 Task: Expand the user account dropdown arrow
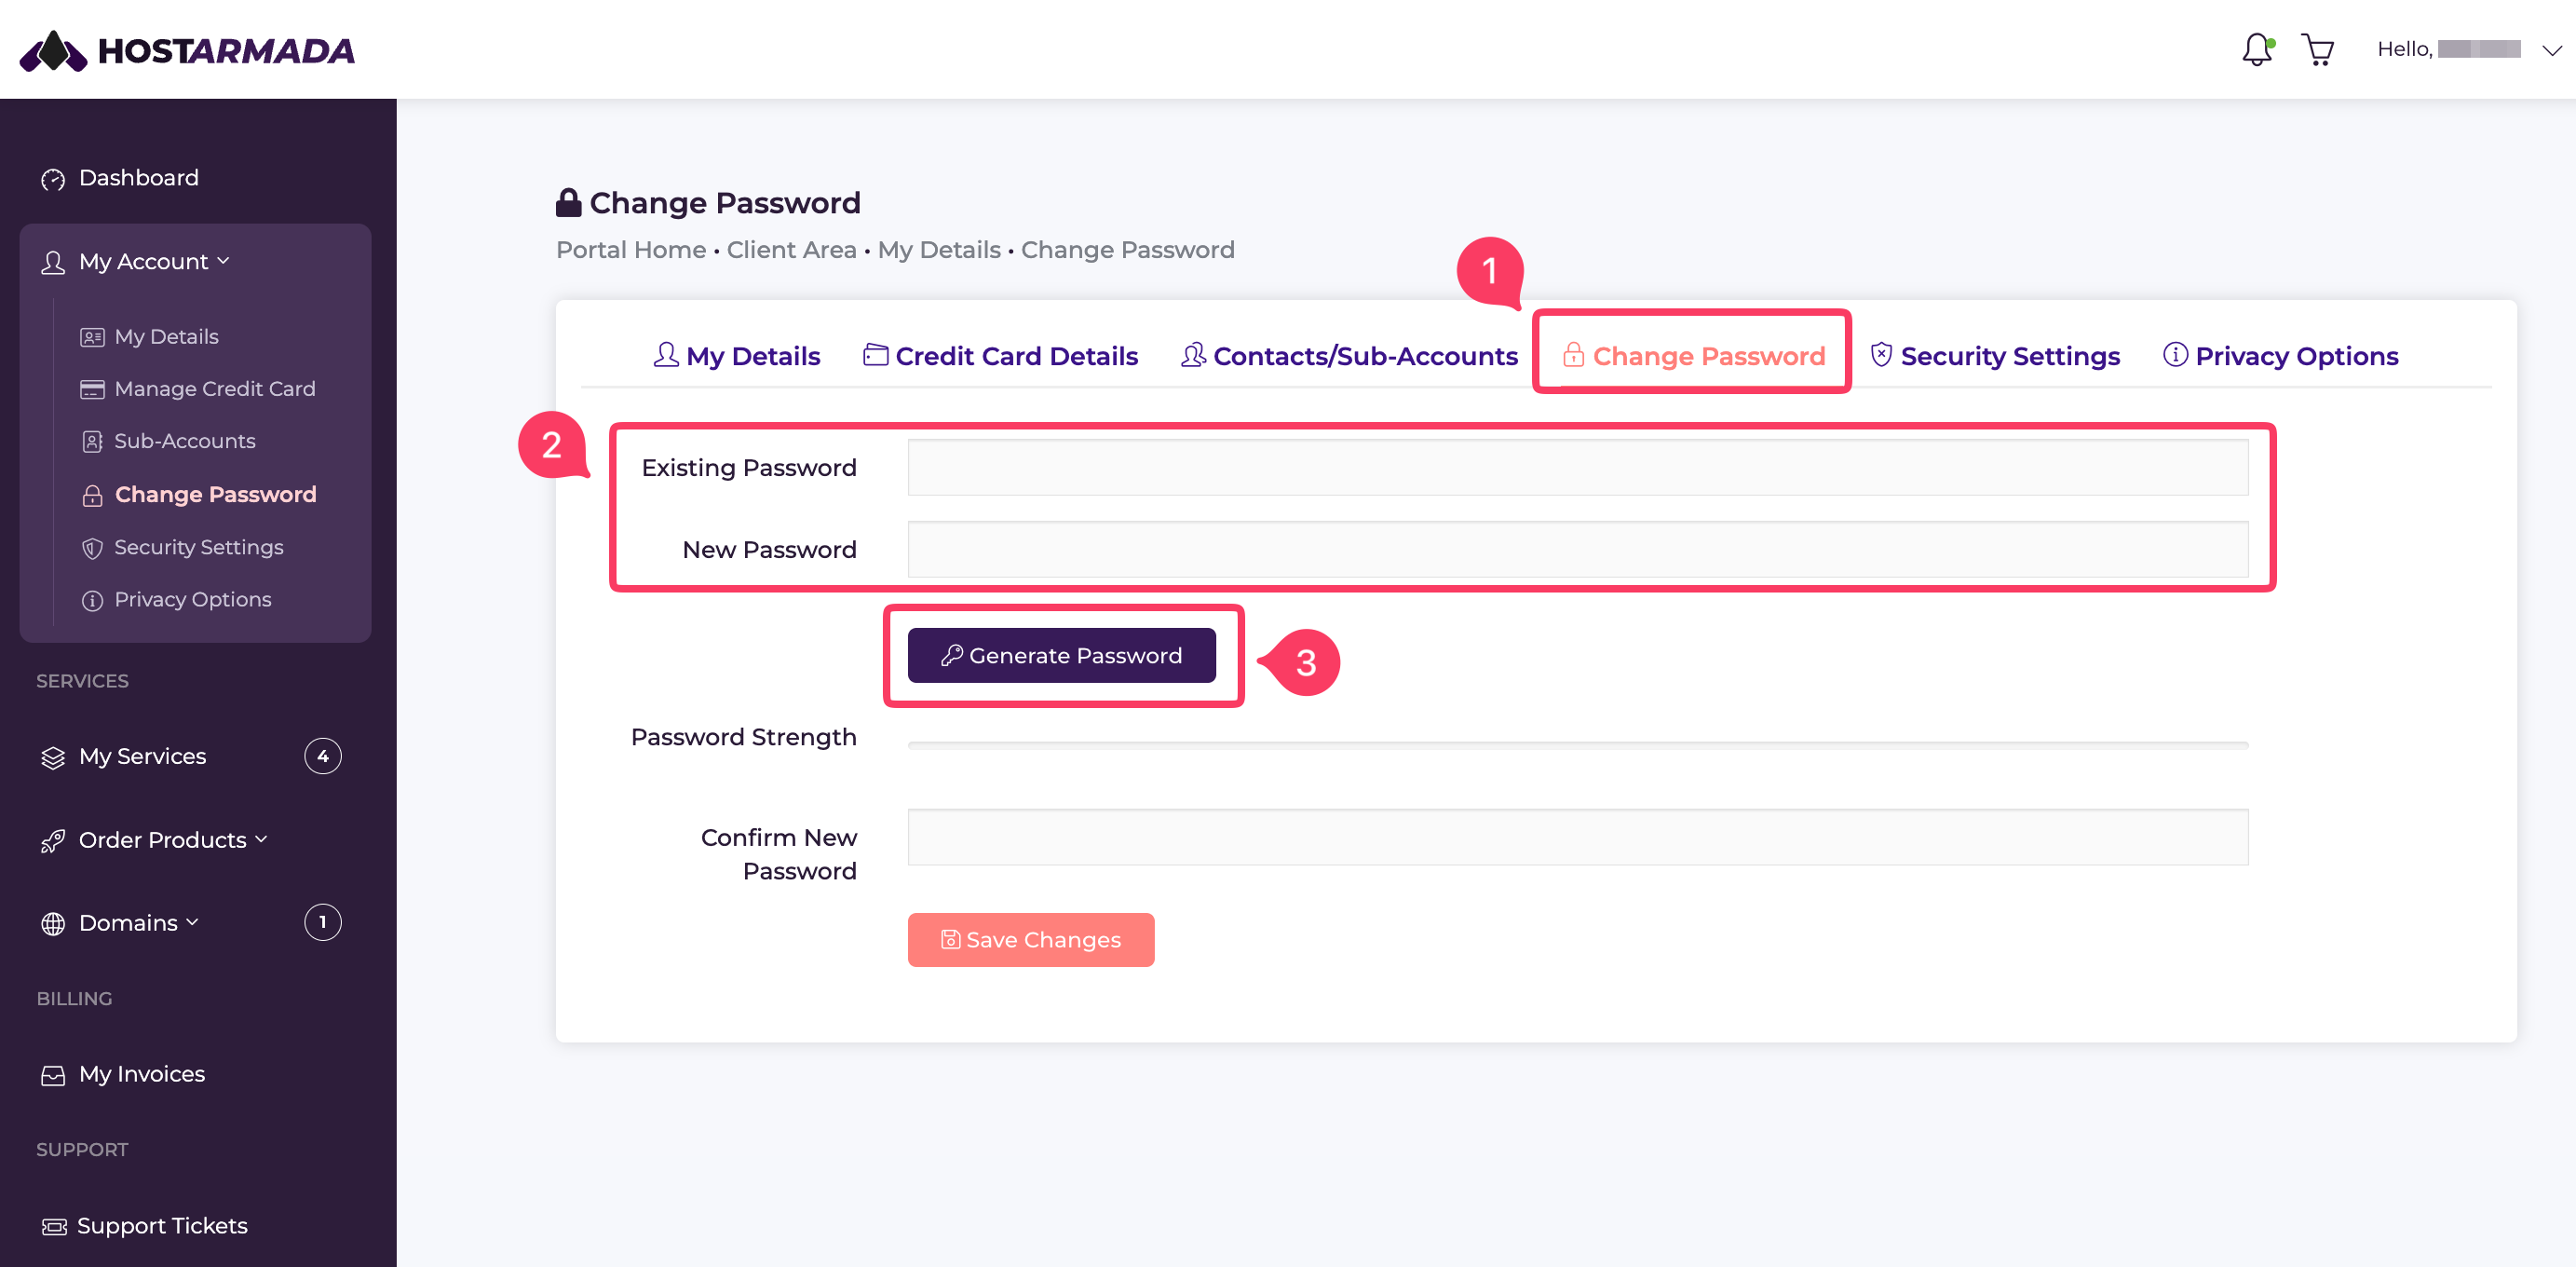pyautogui.click(x=2551, y=50)
